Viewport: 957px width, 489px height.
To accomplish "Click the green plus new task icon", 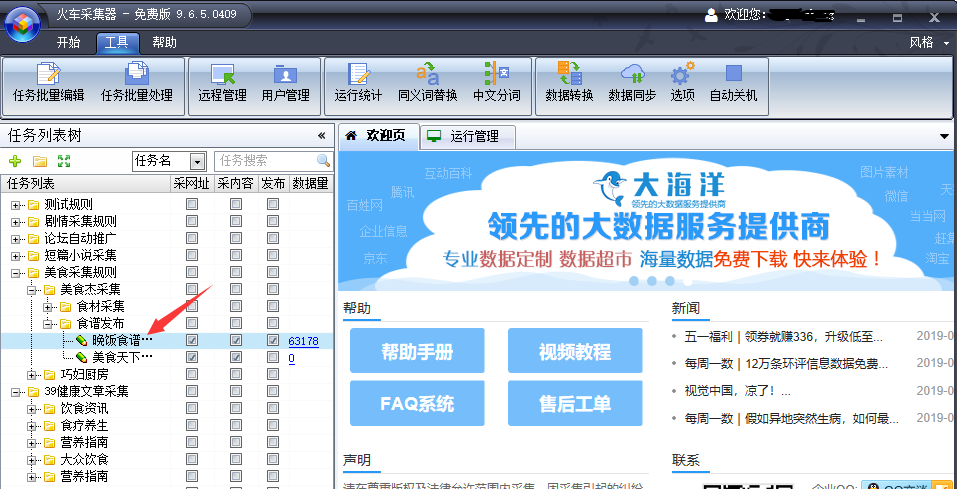I will (x=15, y=161).
